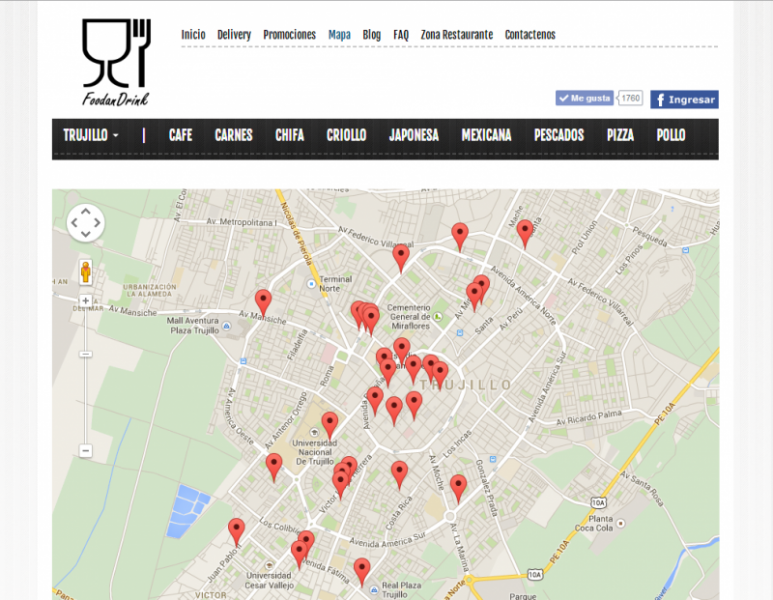The height and width of the screenshot is (600, 773).
Task: Expand the TRUJILLO city dropdown
Action: (91, 135)
